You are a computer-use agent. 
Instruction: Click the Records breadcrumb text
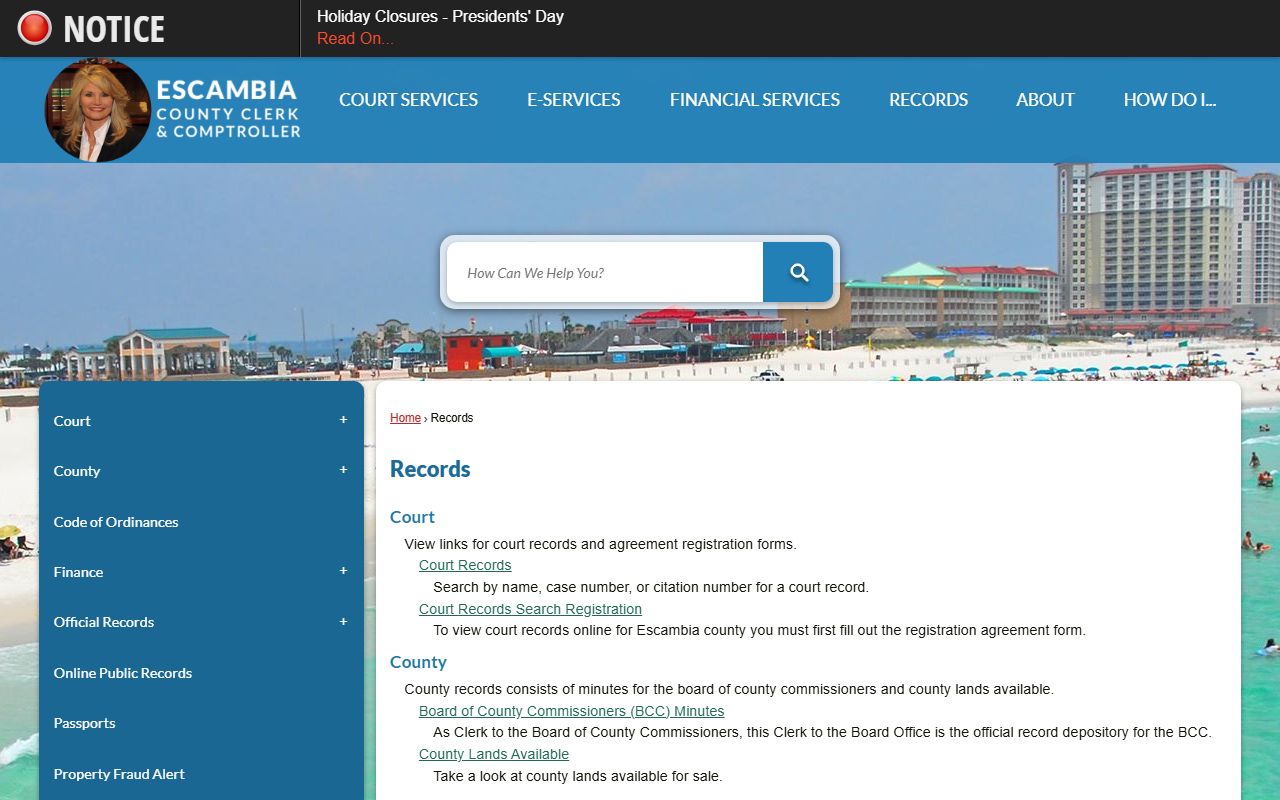pyautogui.click(x=452, y=418)
